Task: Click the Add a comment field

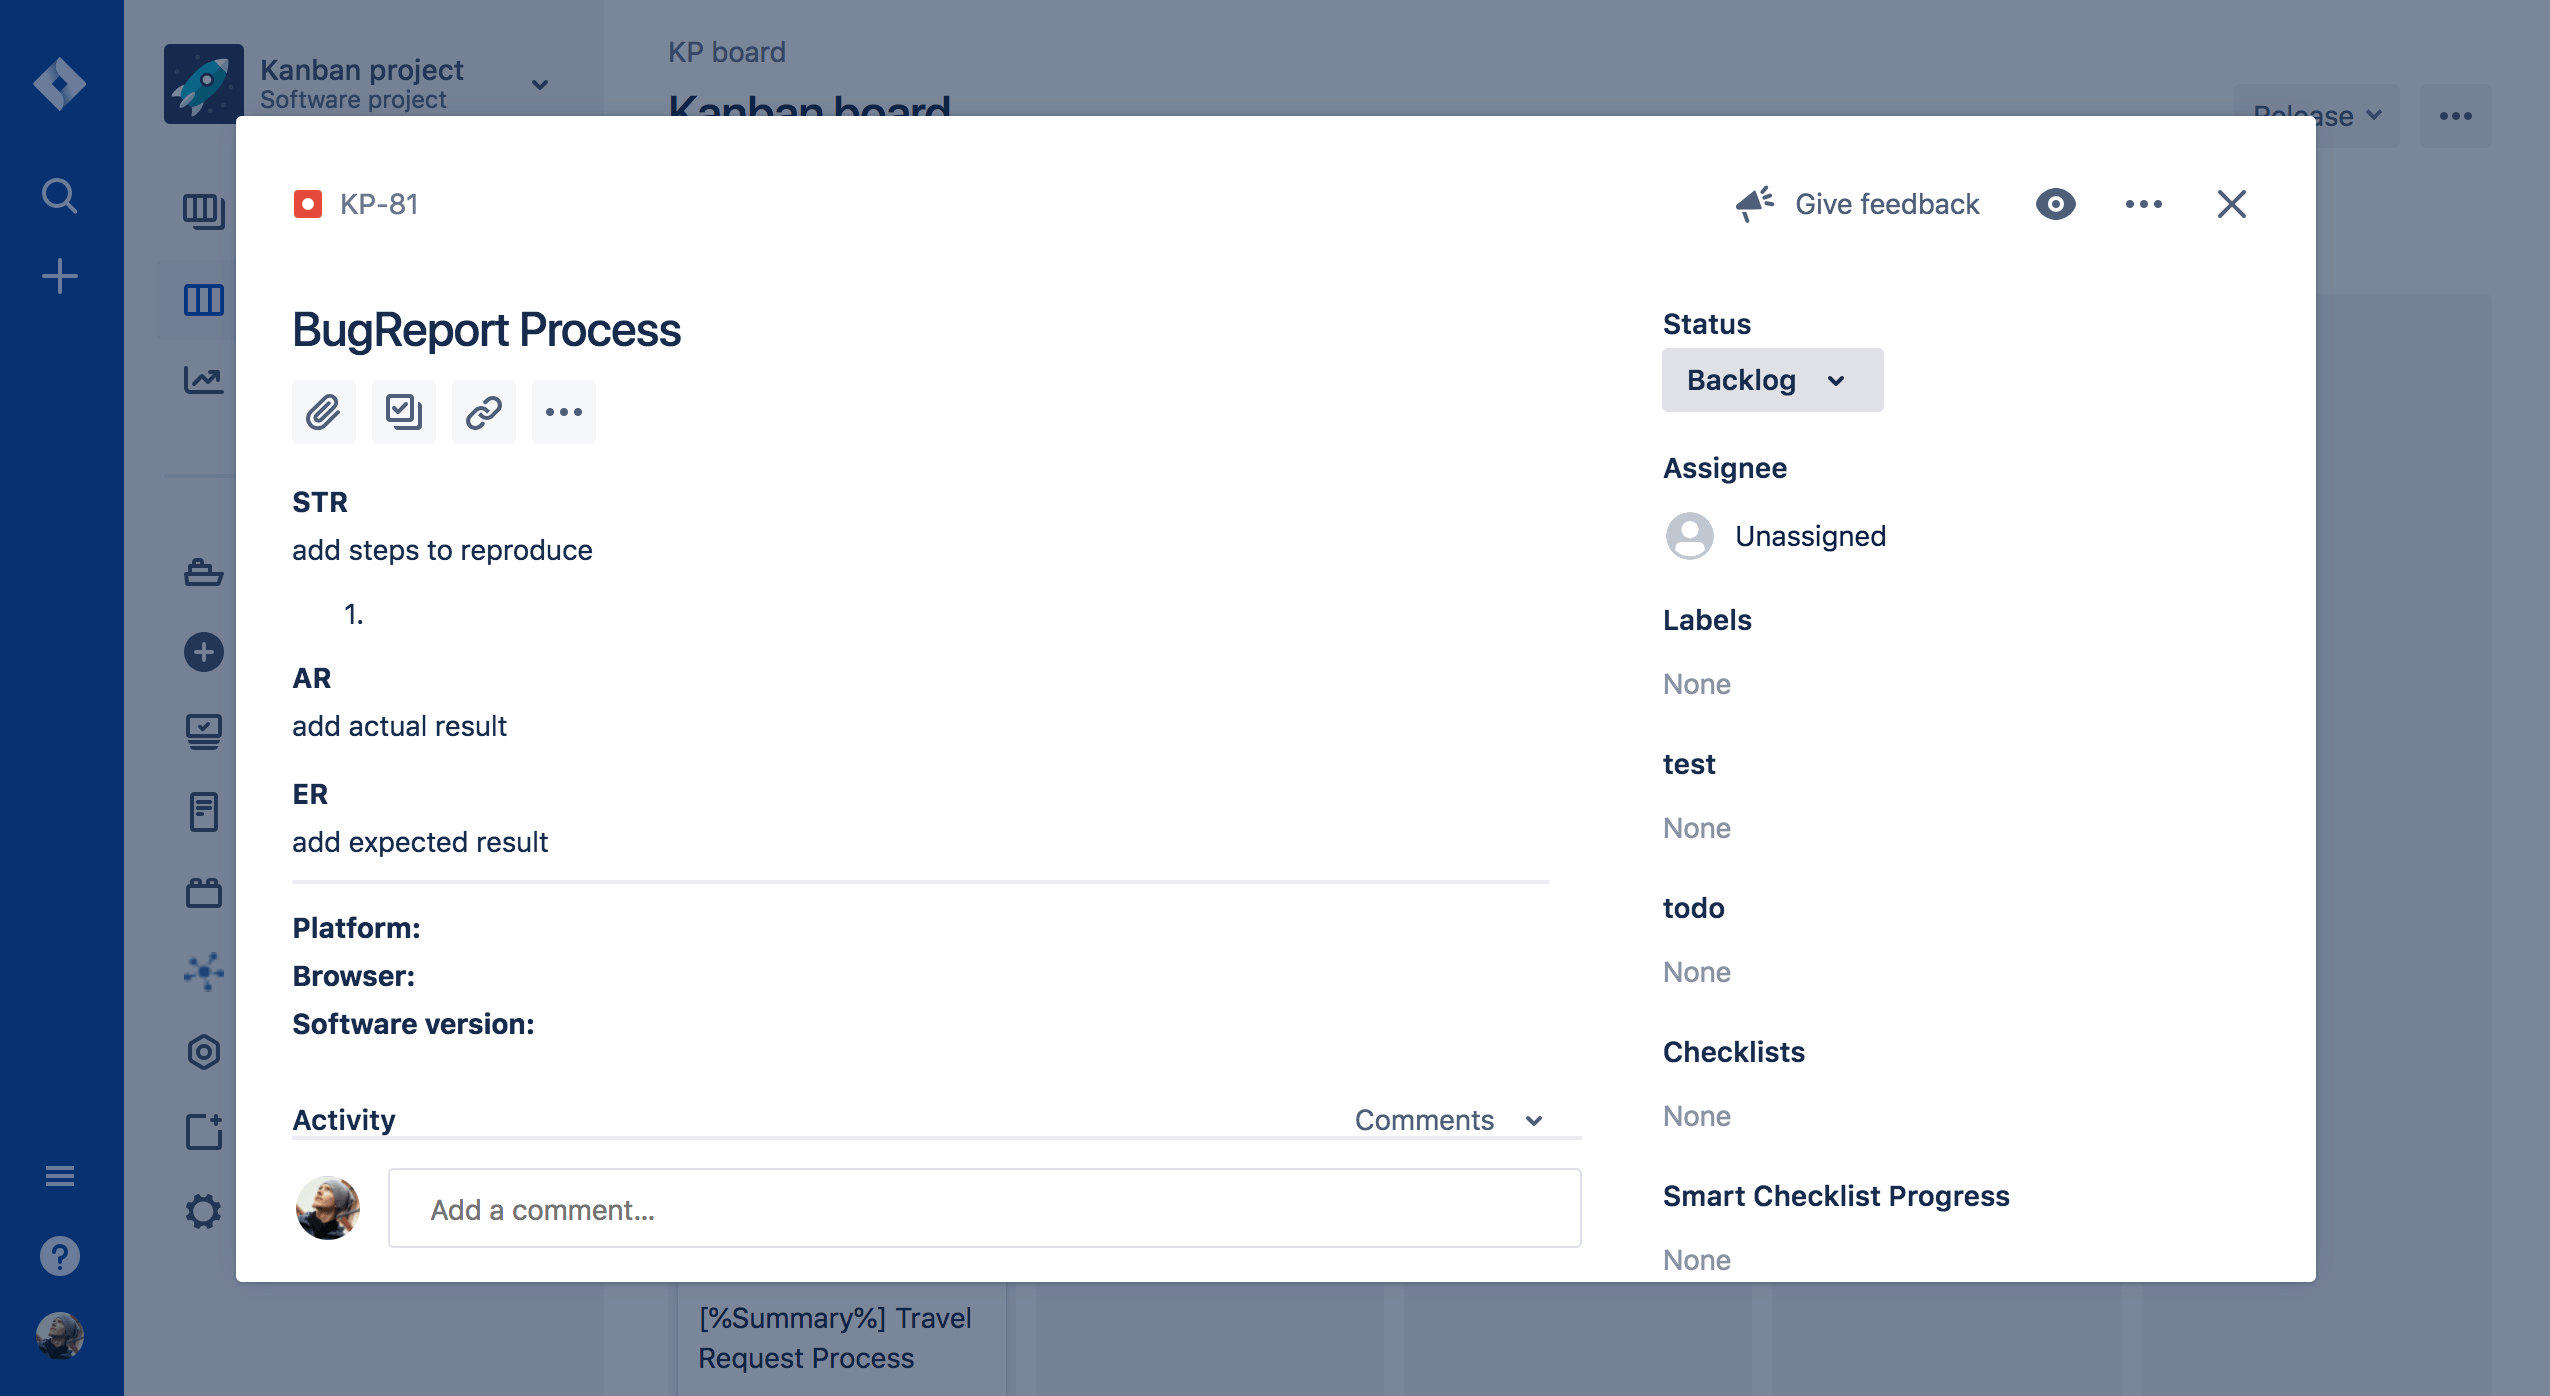Action: click(984, 1209)
